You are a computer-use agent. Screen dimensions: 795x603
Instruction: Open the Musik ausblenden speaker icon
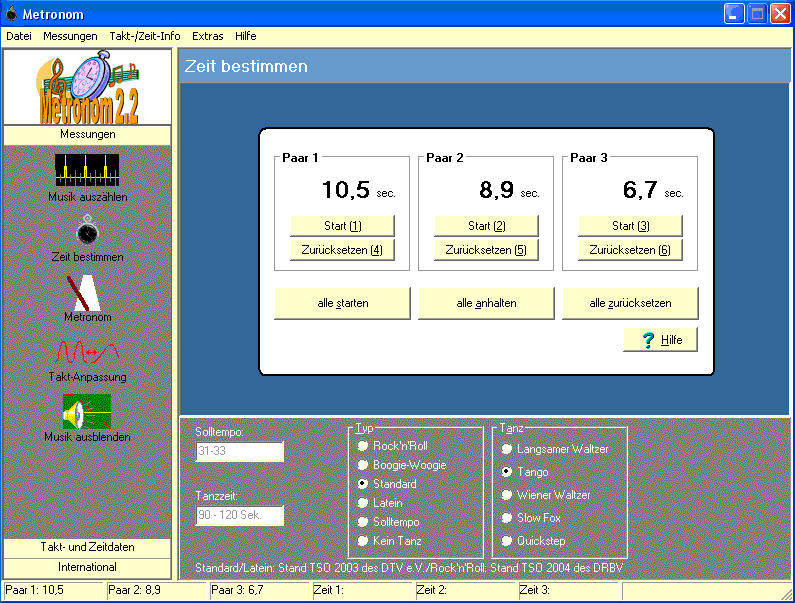87,411
